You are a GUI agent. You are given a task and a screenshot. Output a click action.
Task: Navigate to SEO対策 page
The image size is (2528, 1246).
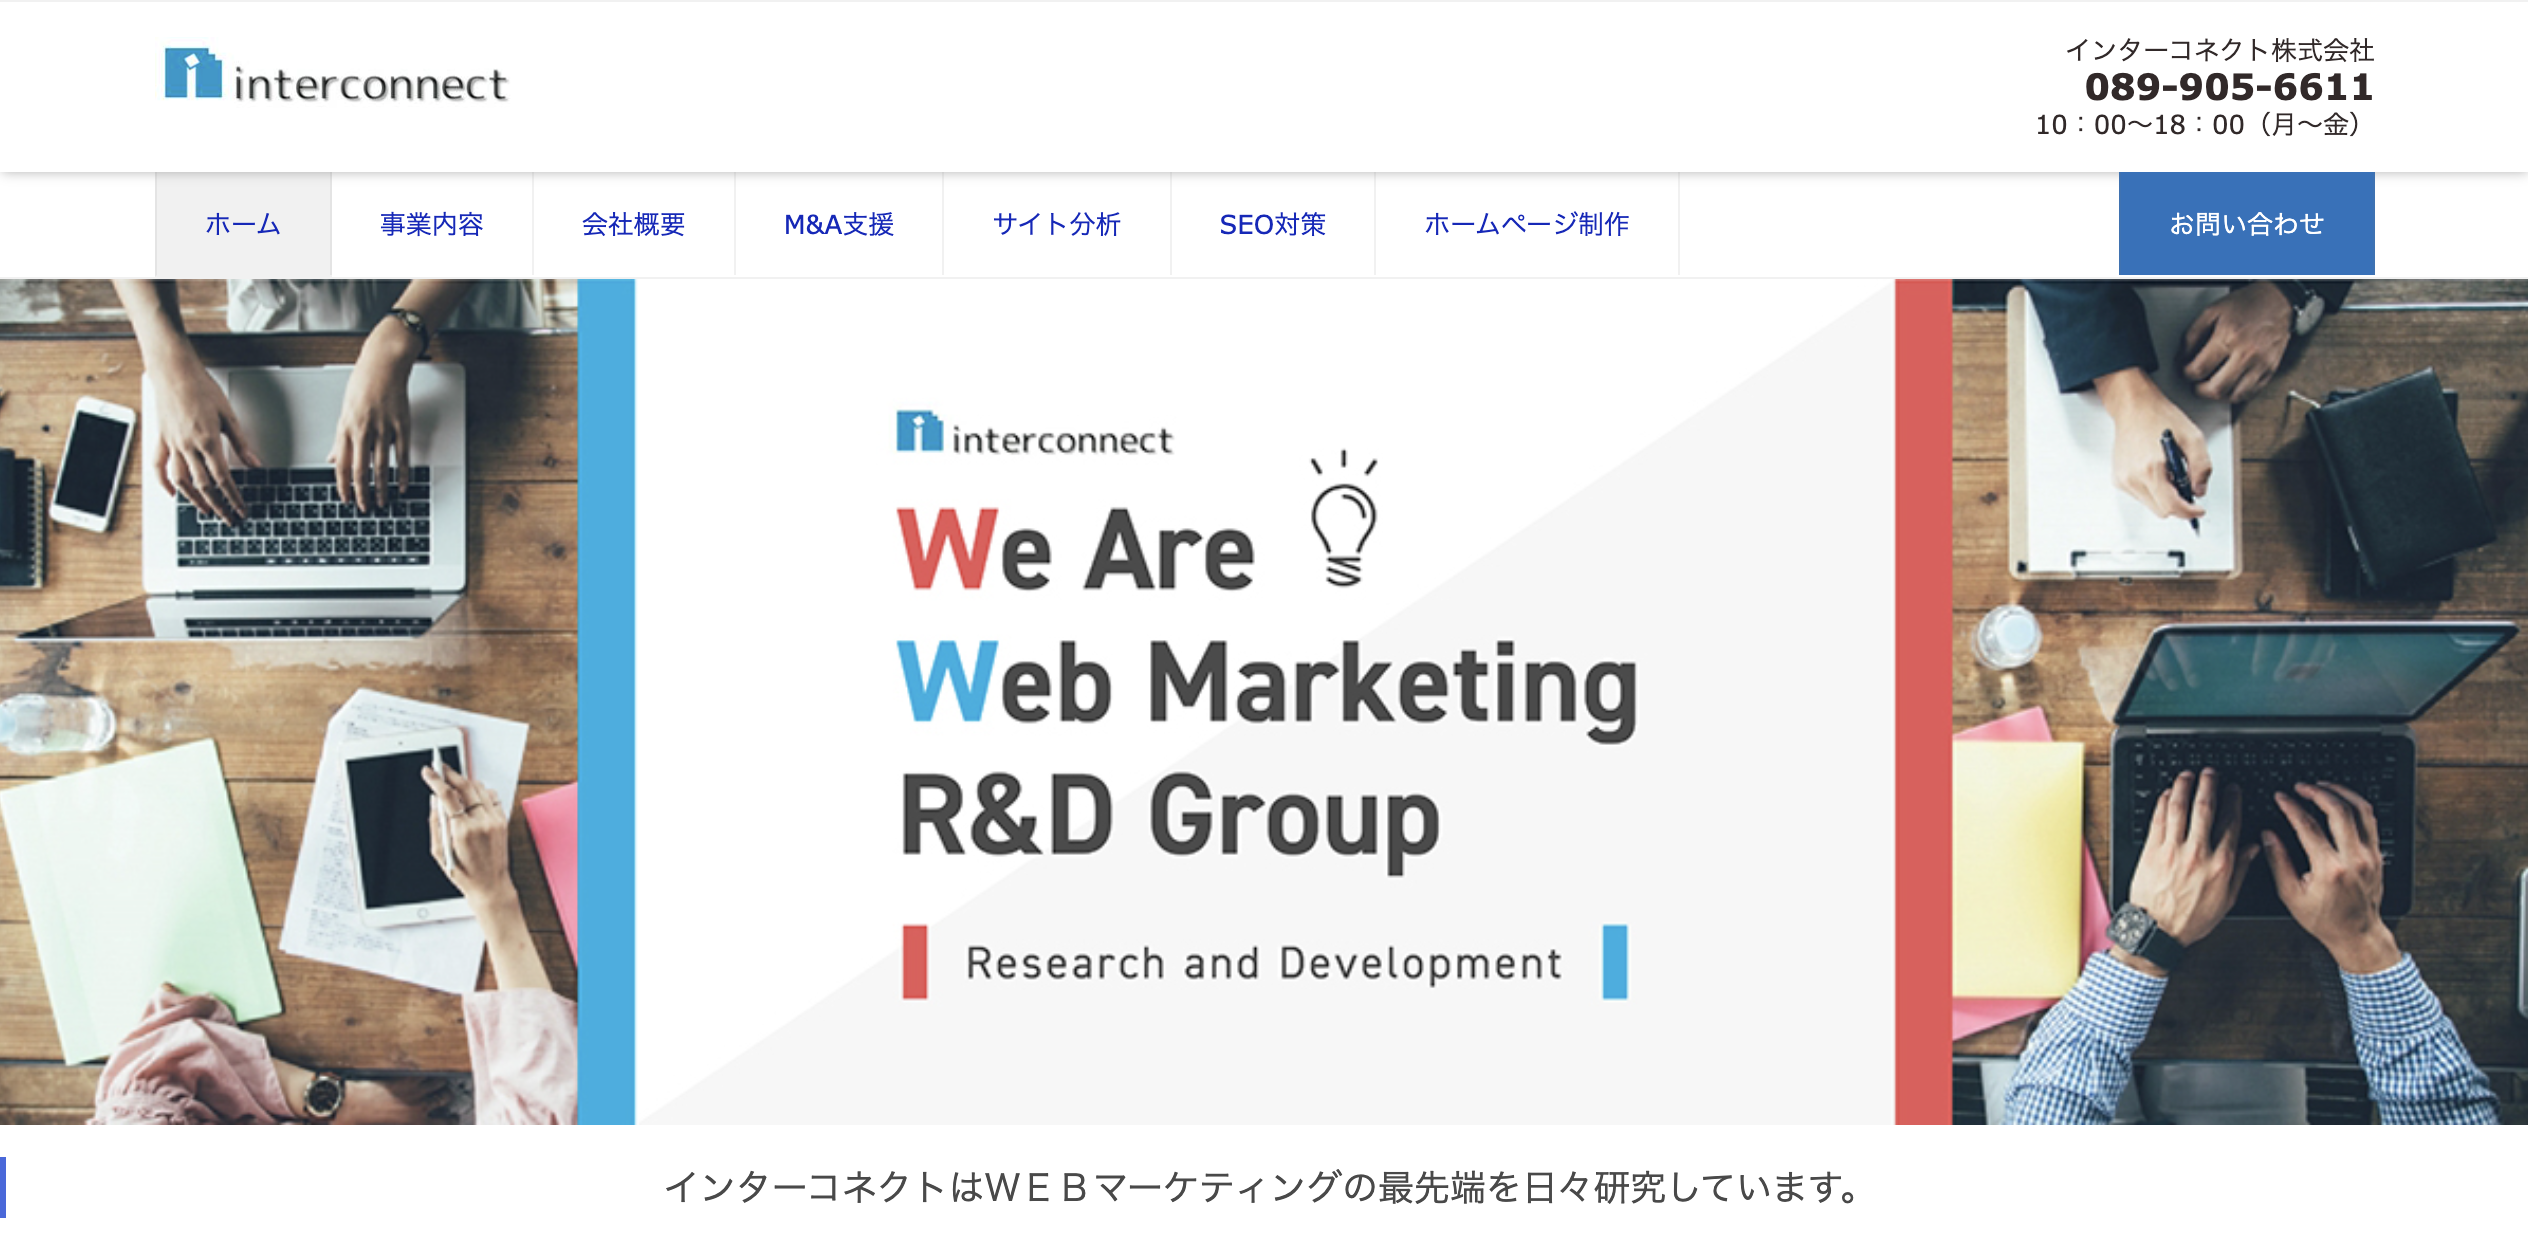click(1273, 224)
